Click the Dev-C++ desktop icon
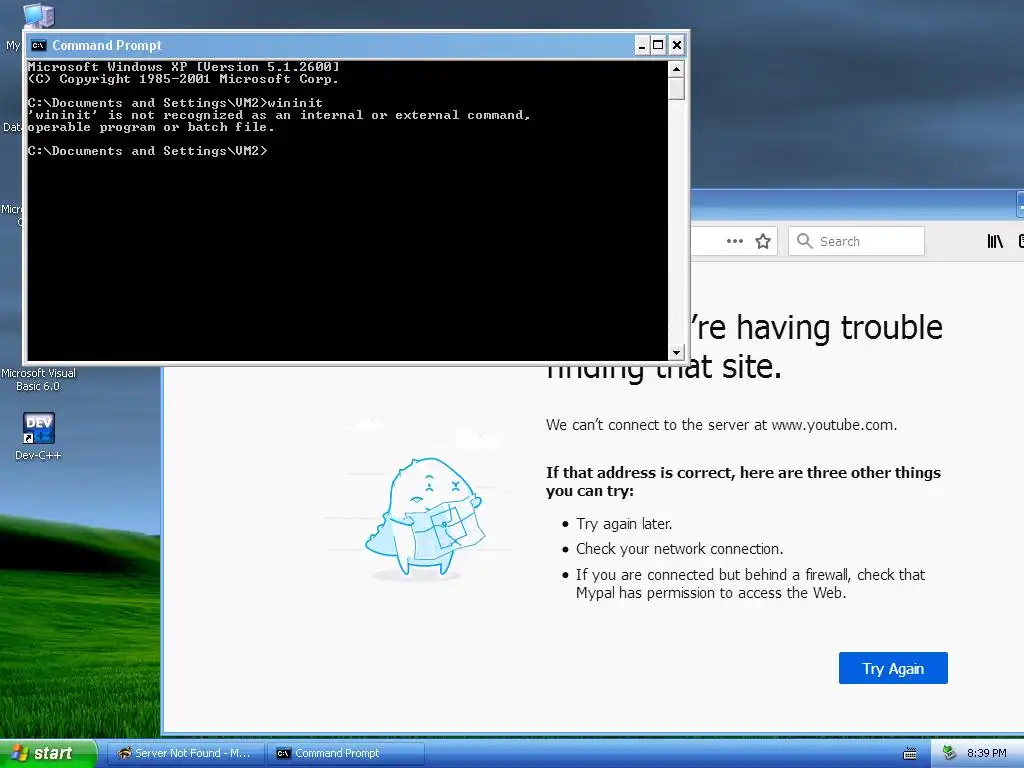Screen dimensions: 1024x768 coord(39,428)
